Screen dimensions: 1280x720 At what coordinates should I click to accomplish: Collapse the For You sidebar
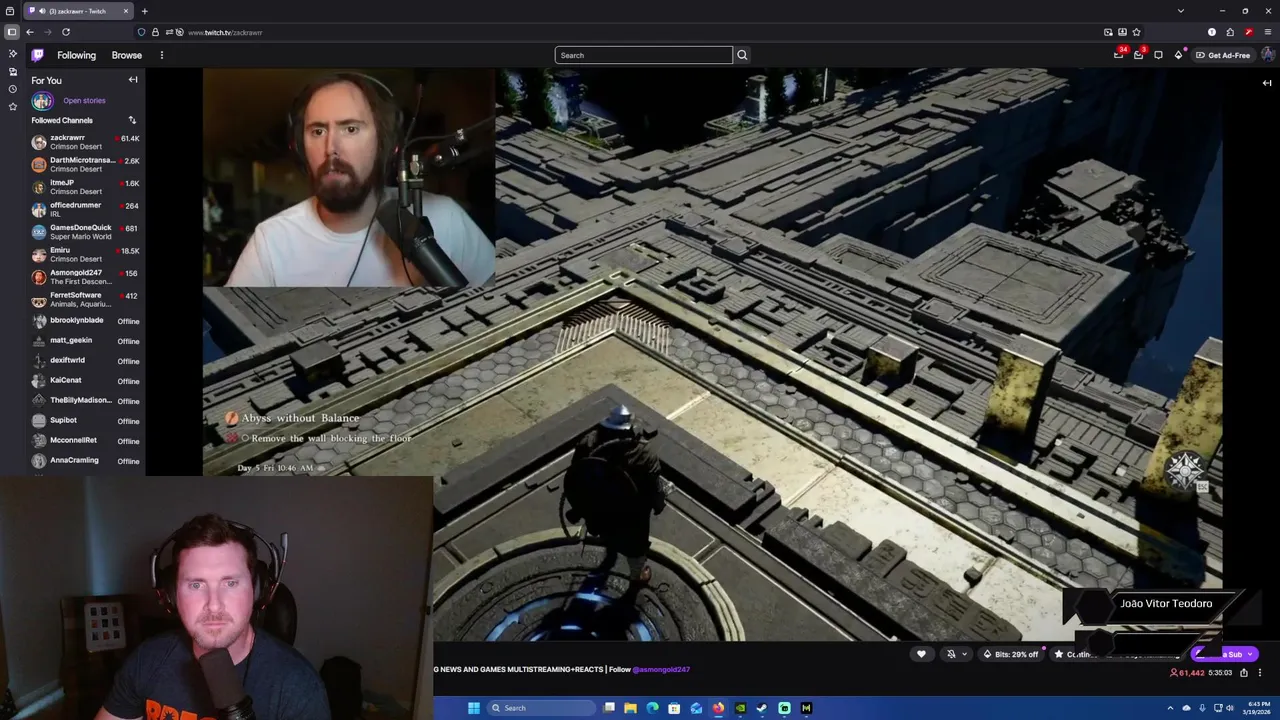(132, 80)
